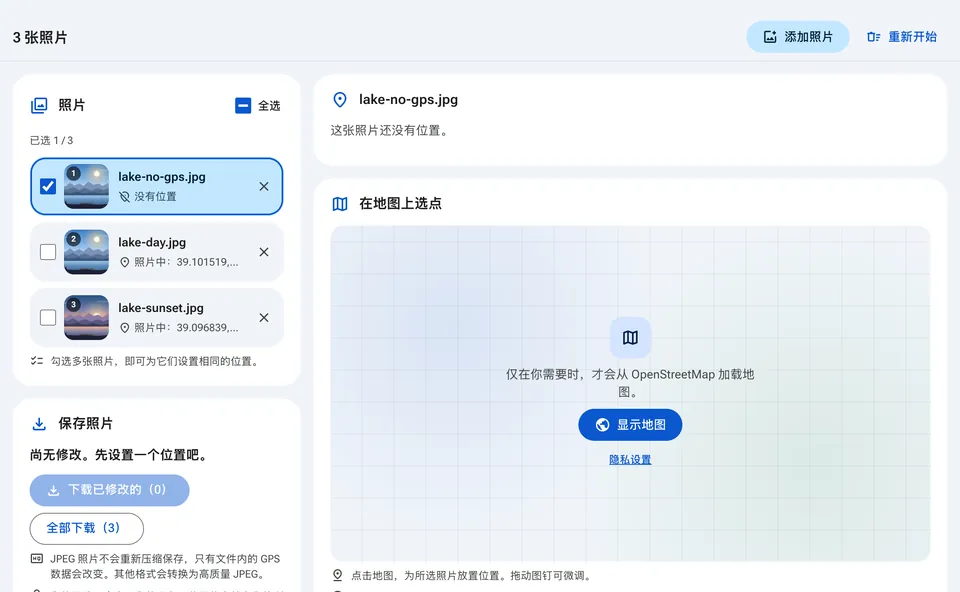Open the 隐私设置 link
Image resolution: width=960 pixels, height=592 pixels.
click(x=630, y=460)
